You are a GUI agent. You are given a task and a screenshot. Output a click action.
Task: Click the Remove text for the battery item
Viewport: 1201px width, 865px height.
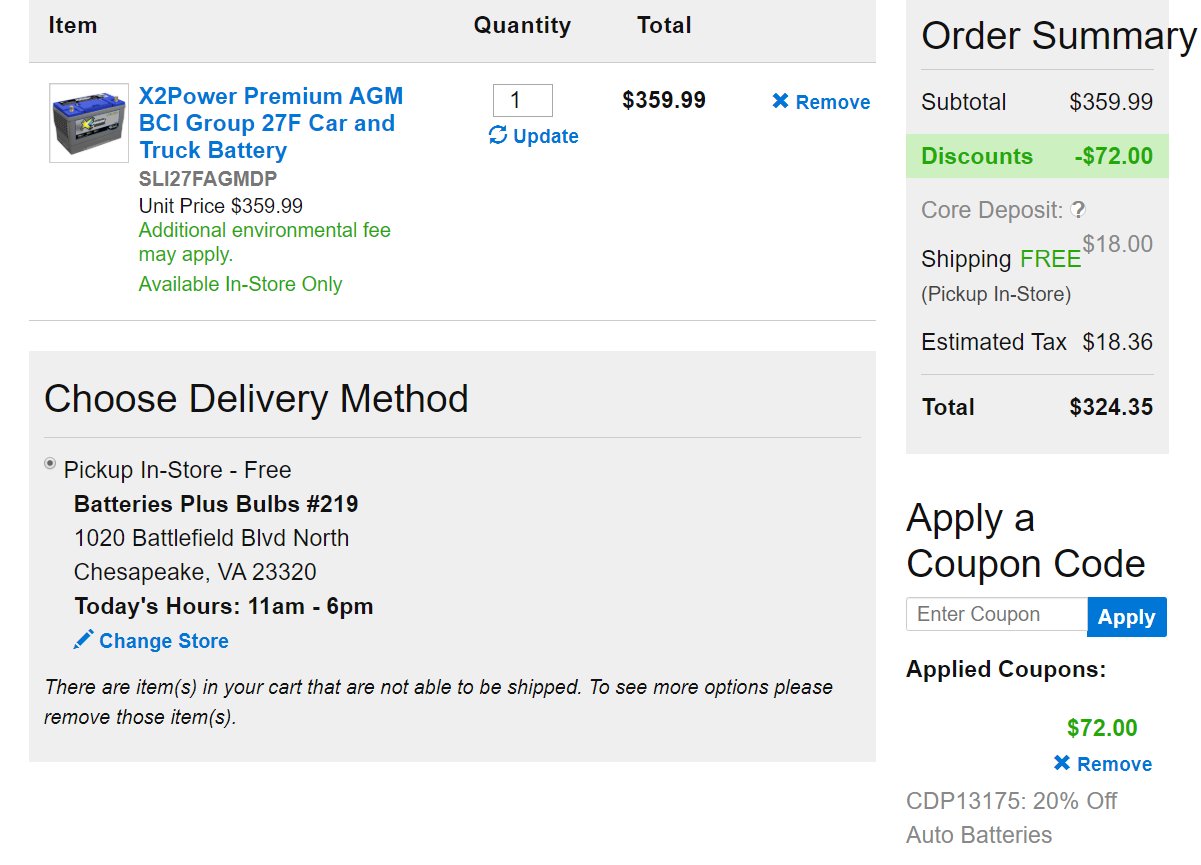833,102
